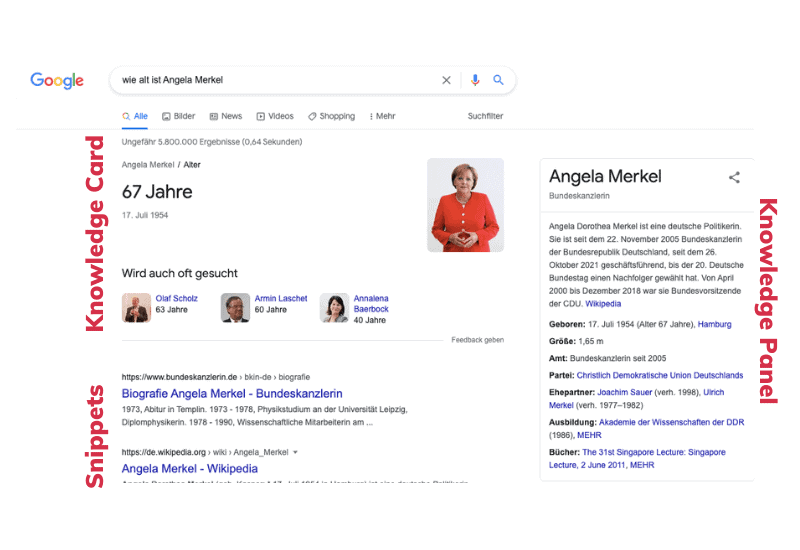Click the Google logo
The image size is (800, 550).
57,80
